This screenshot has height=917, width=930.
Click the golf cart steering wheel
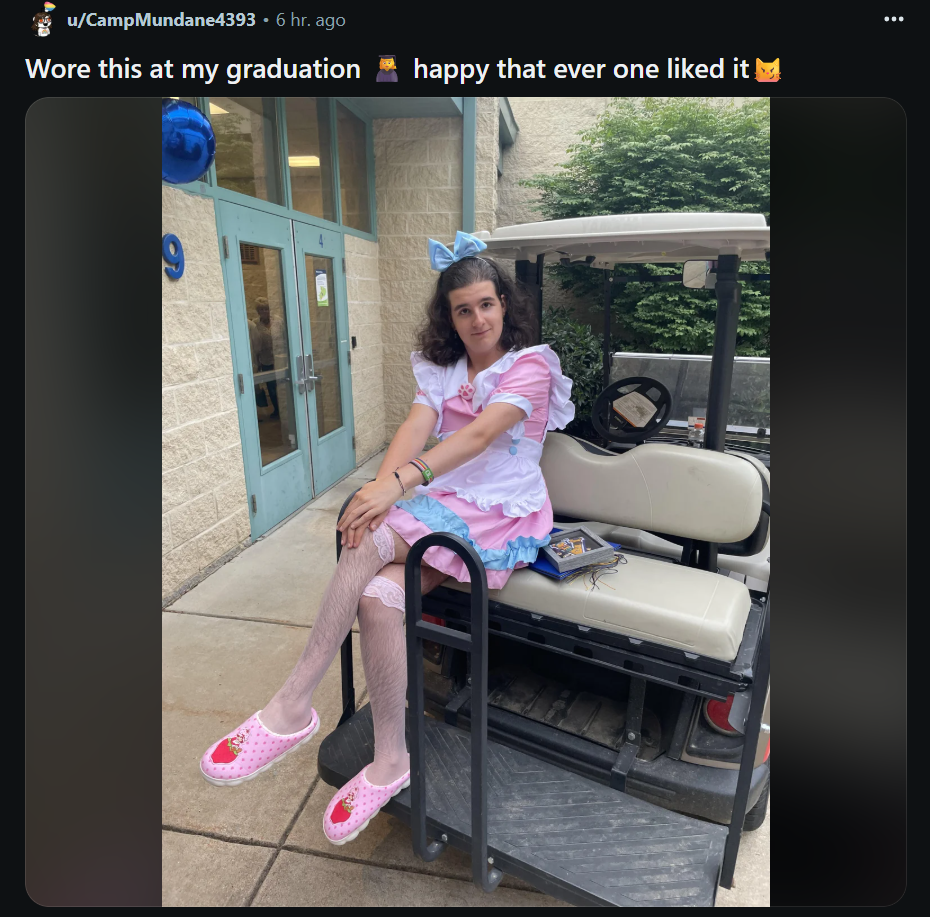(x=631, y=409)
